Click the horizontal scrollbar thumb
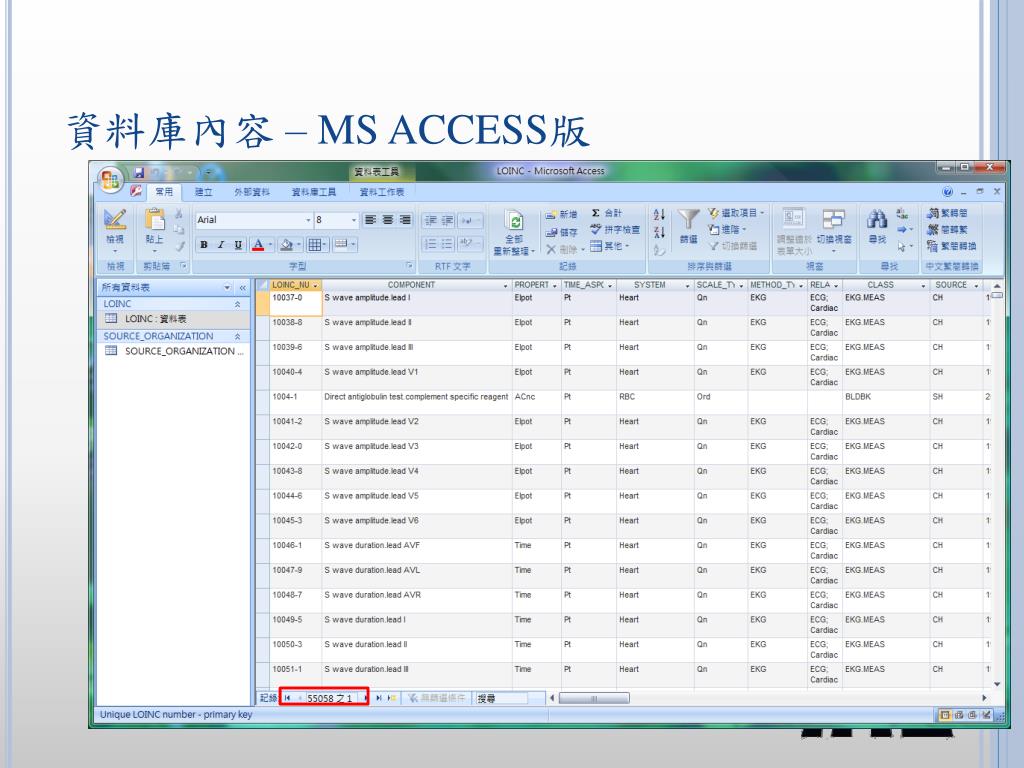Image resolution: width=1024 pixels, height=768 pixels. click(x=594, y=698)
